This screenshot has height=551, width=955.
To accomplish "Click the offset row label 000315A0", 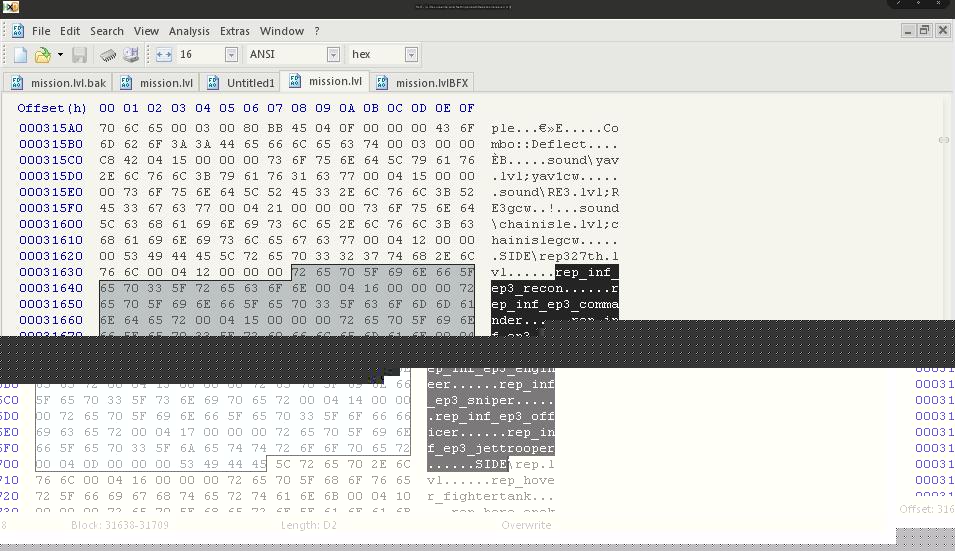I will pos(51,128).
